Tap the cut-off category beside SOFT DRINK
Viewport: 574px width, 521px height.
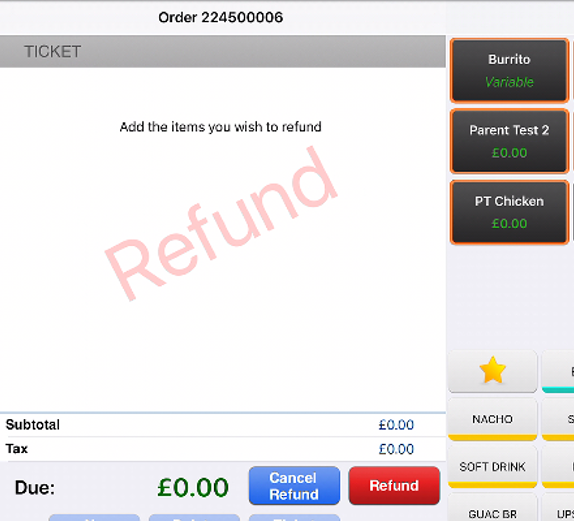[558, 467]
